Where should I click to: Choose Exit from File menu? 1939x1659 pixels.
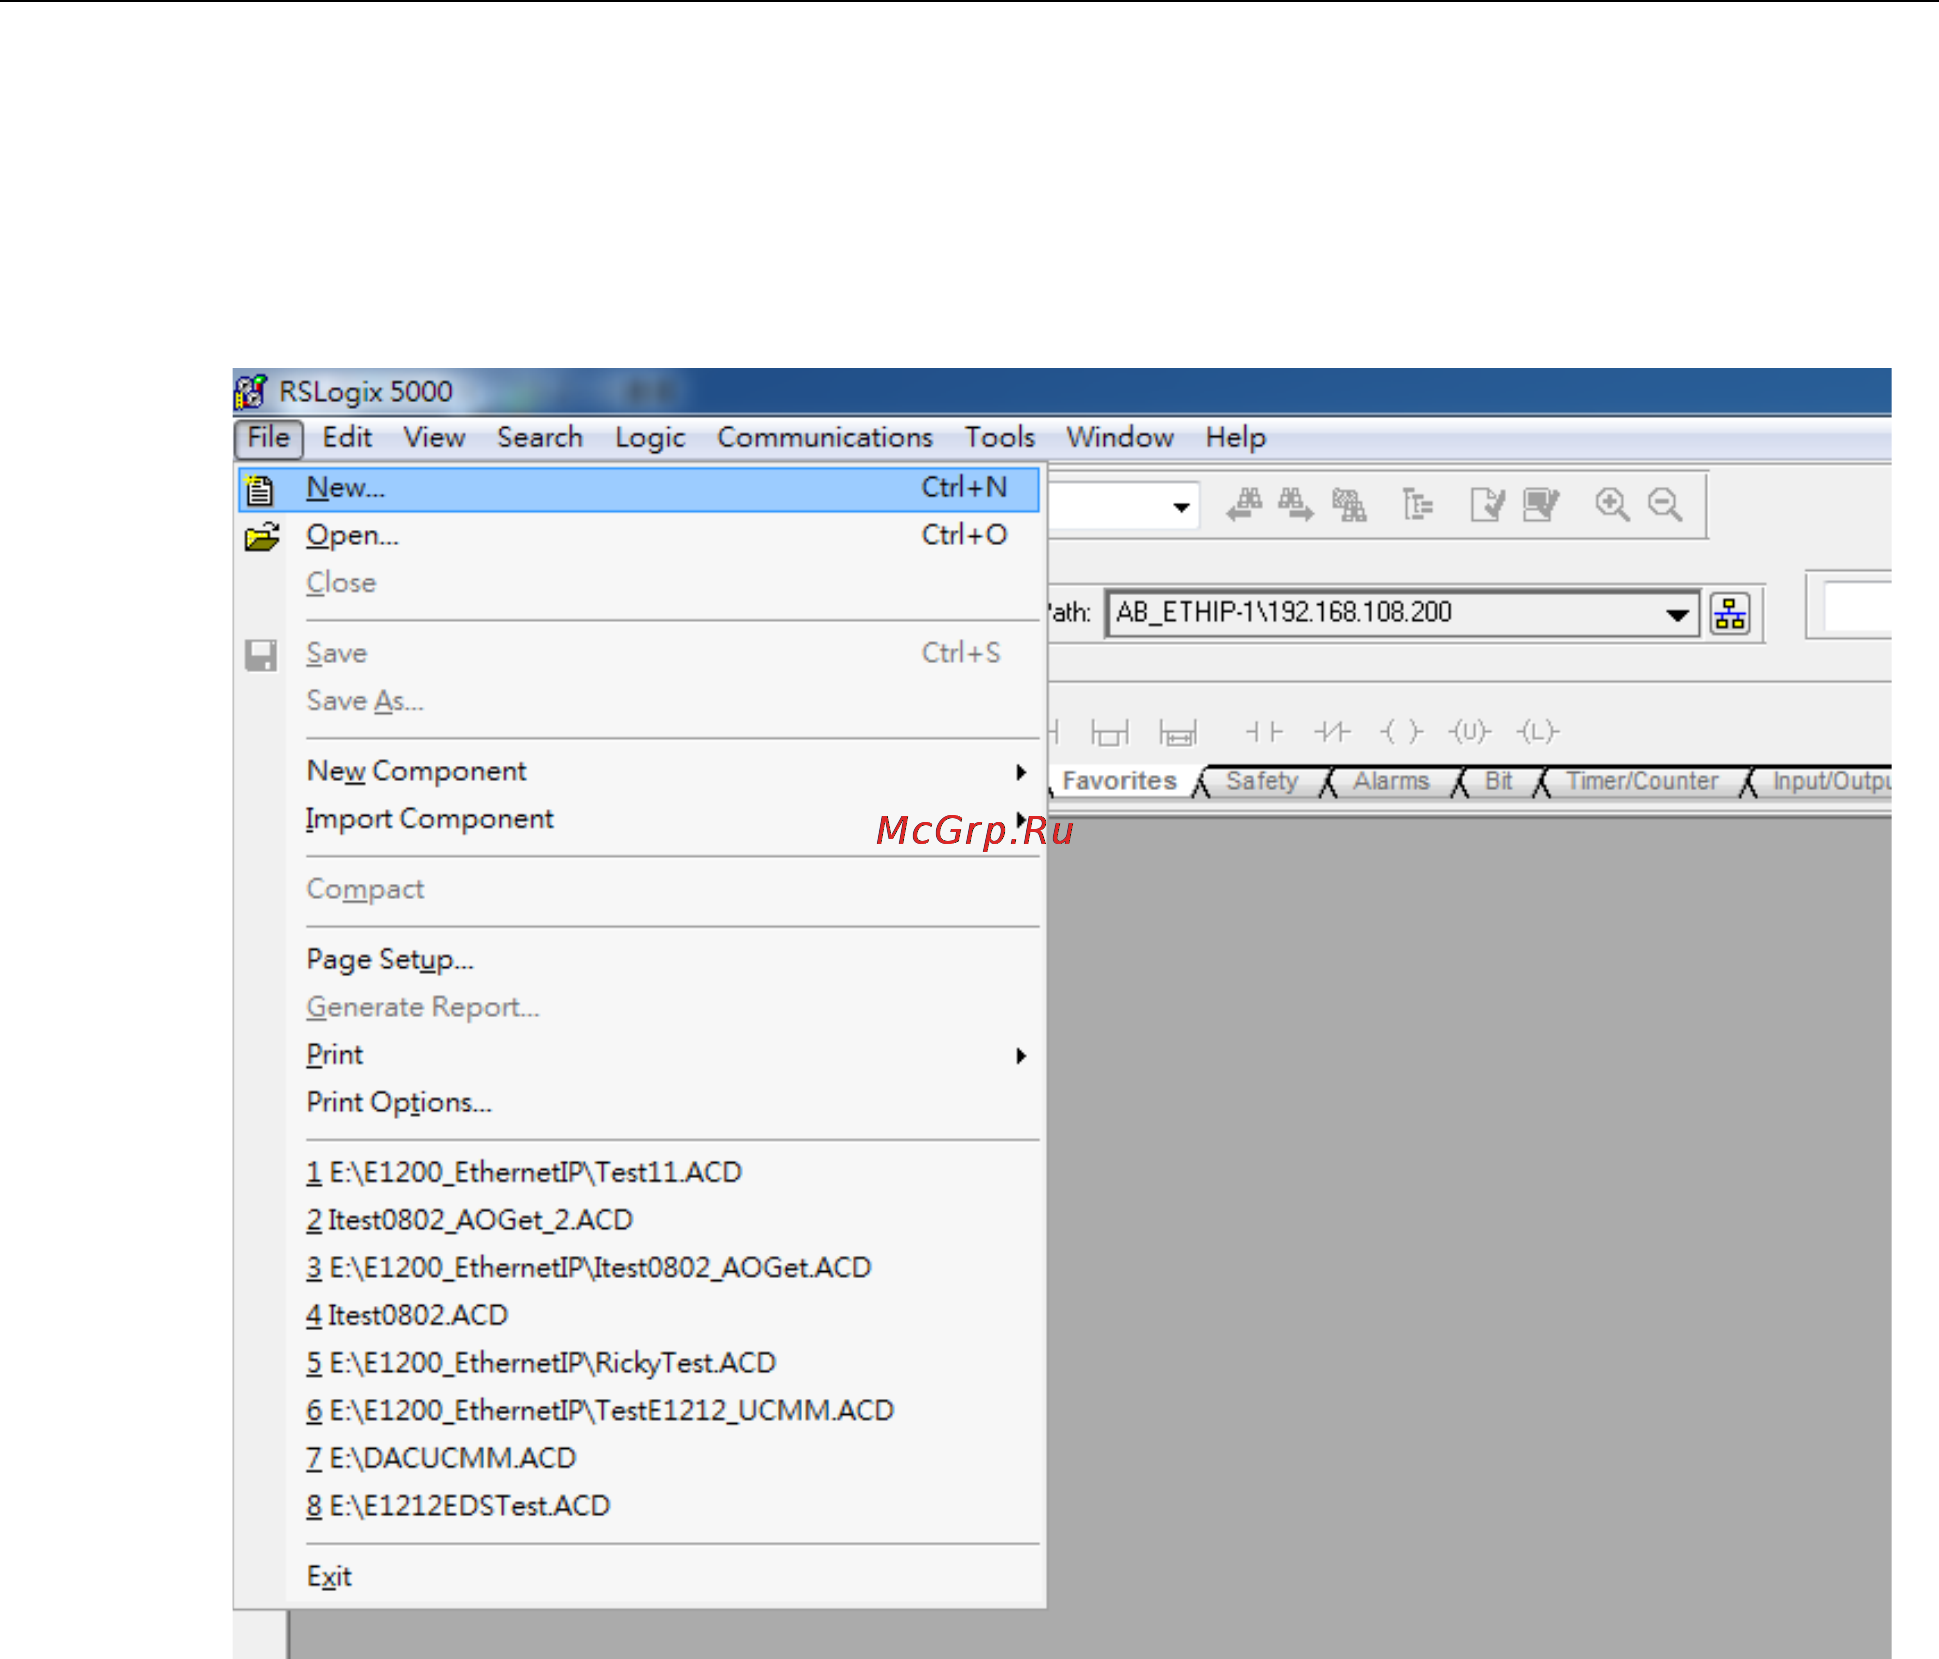(x=640, y=1577)
